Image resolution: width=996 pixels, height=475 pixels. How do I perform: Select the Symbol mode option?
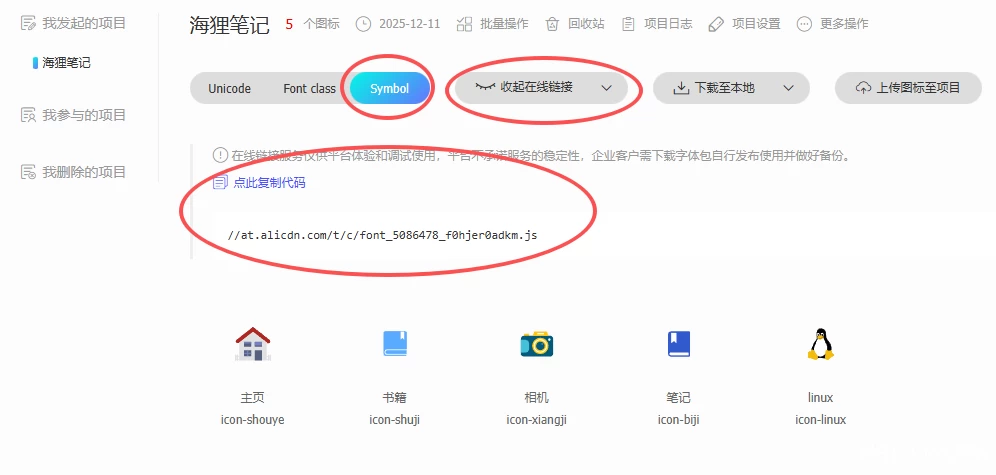point(389,89)
